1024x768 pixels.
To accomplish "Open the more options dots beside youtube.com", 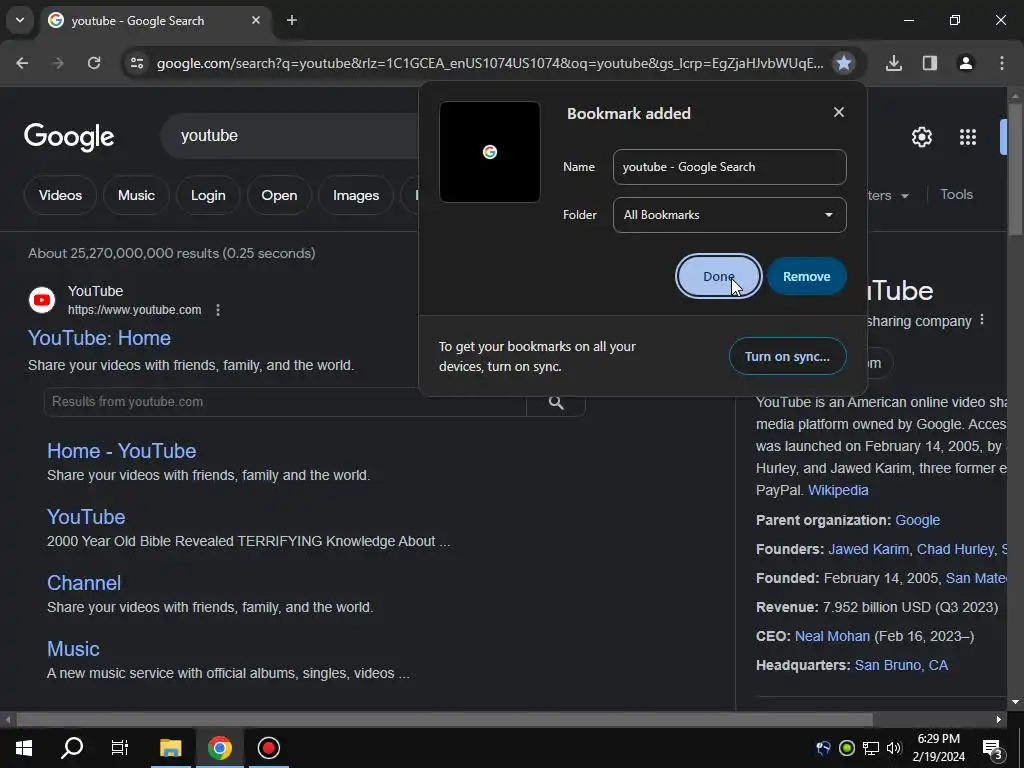I will [x=218, y=310].
